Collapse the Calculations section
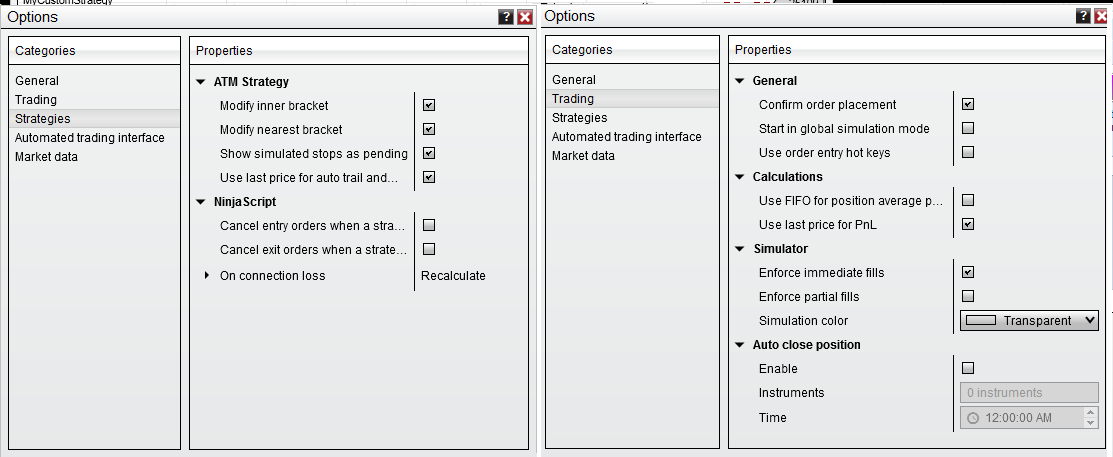The height and width of the screenshot is (457, 1113). 740,177
